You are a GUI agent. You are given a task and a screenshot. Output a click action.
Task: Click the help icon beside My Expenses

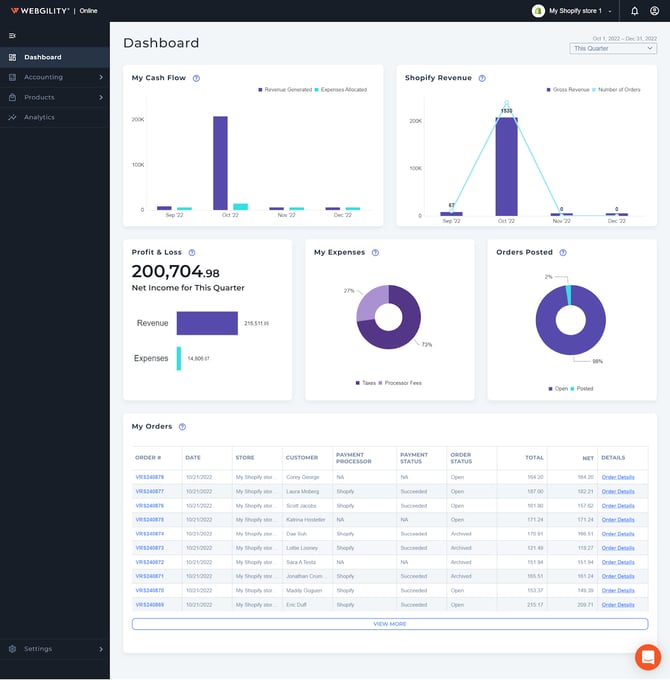[x=375, y=253]
